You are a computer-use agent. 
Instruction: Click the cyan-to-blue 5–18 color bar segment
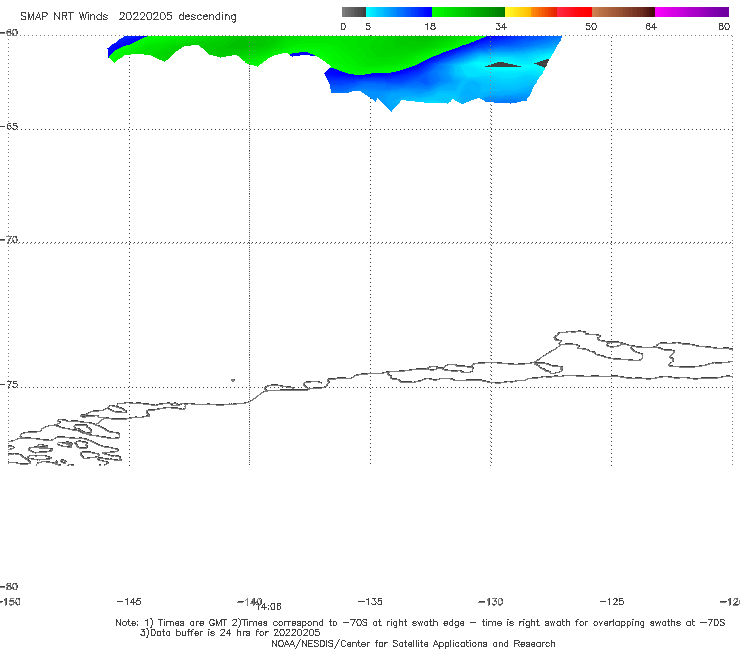pos(399,12)
